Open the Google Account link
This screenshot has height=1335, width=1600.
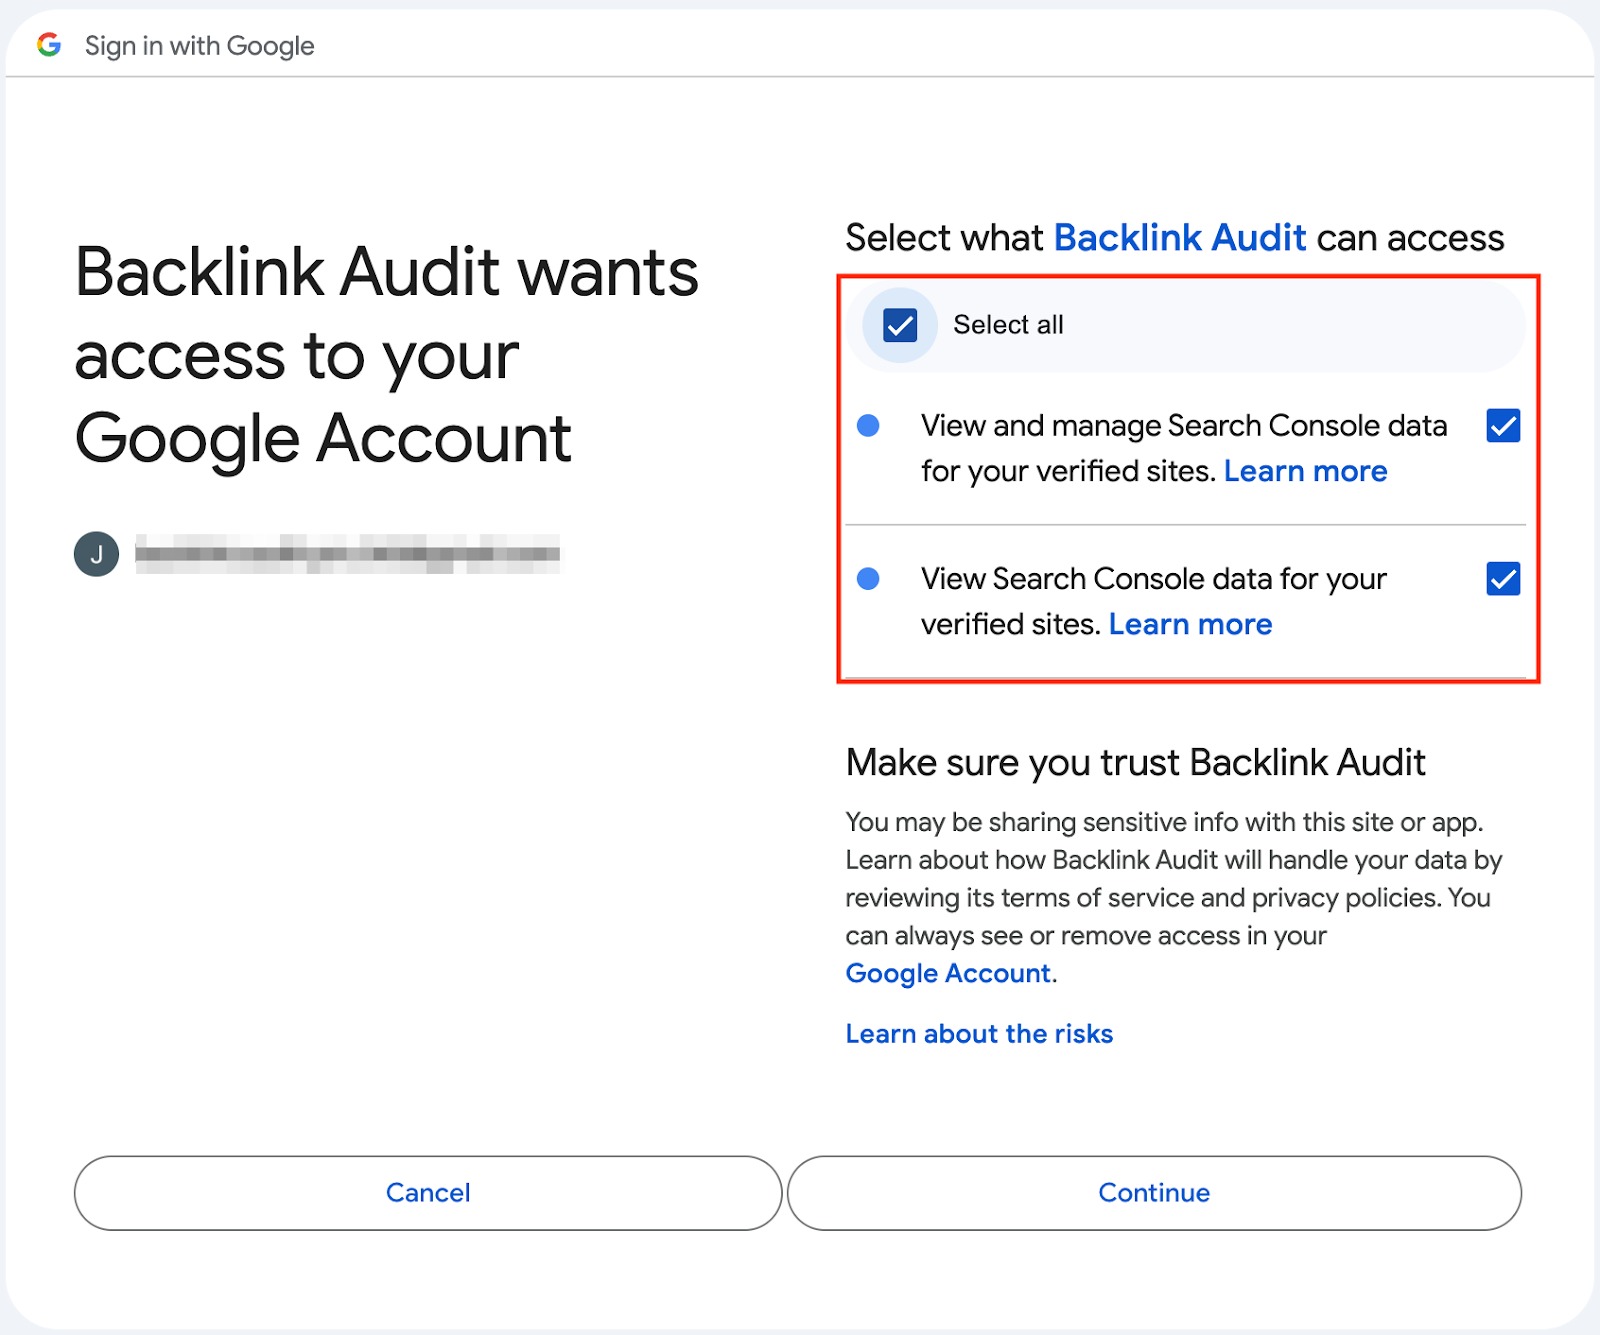(948, 972)
